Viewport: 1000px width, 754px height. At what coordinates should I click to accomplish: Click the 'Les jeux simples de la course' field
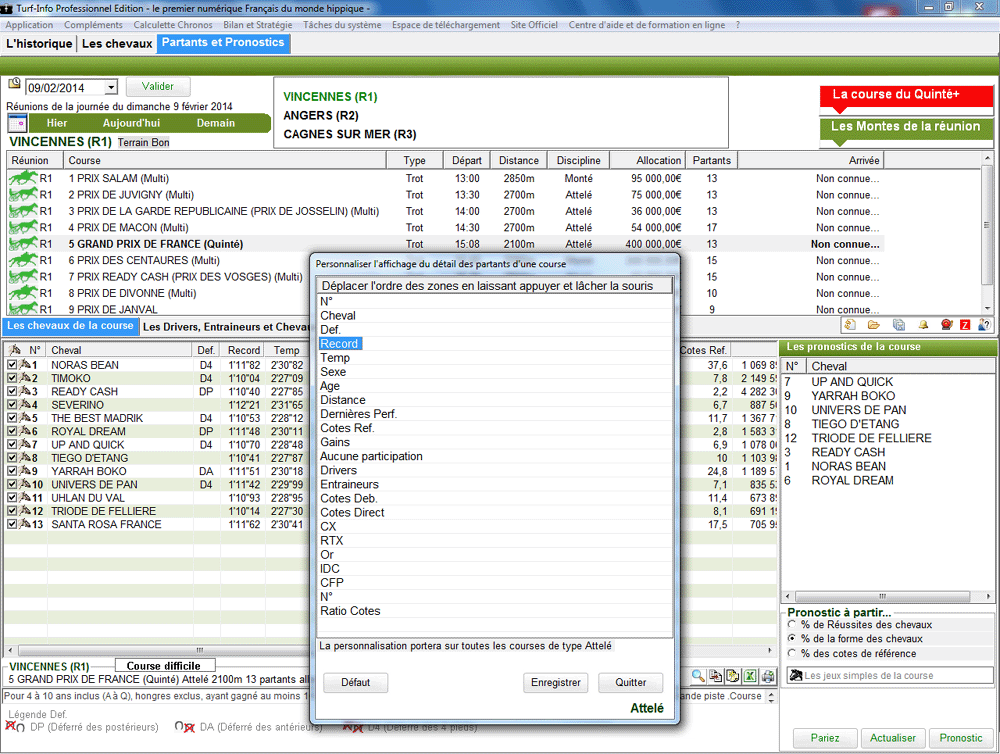[x=888, y=676]
